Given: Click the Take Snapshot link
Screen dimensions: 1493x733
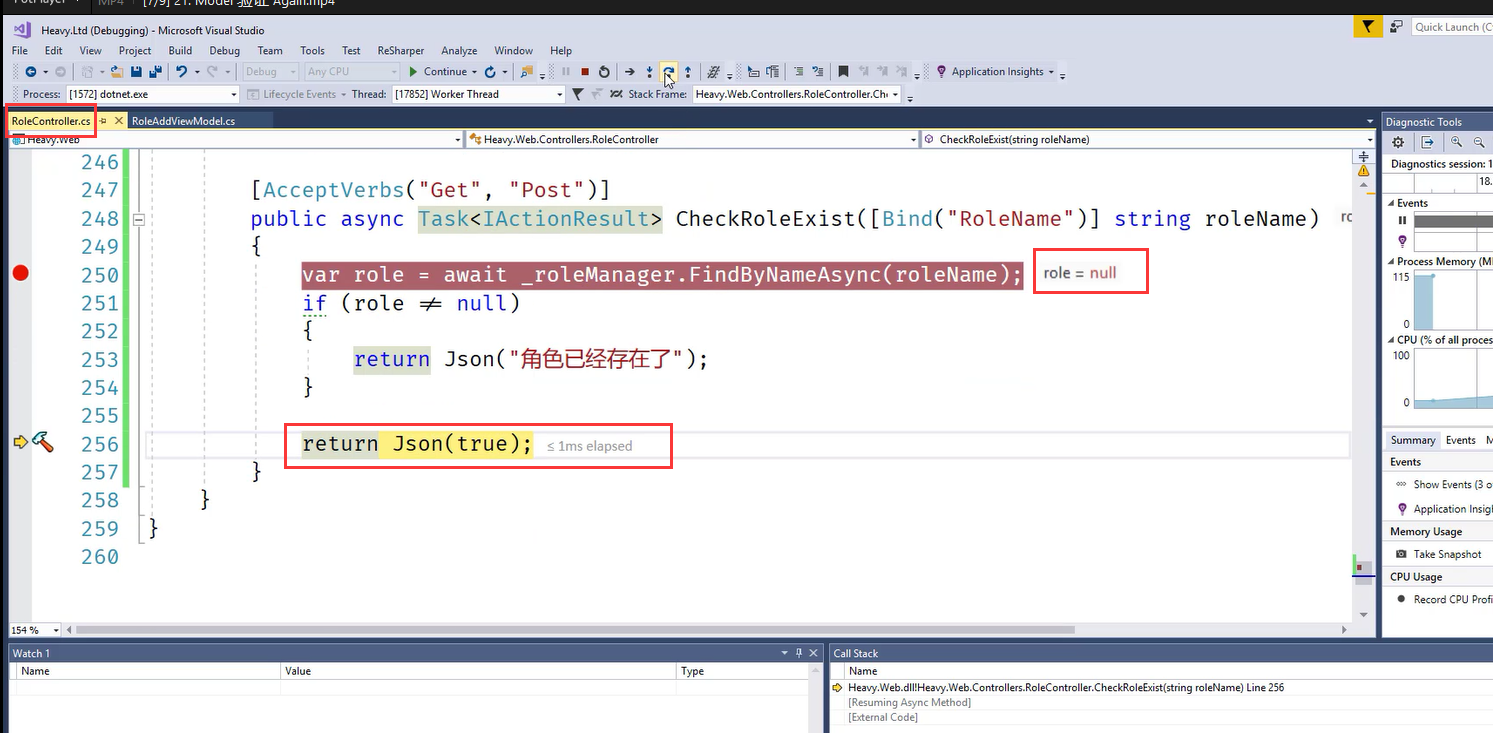Looking at the screenshot, I should tap(1447, 554).
